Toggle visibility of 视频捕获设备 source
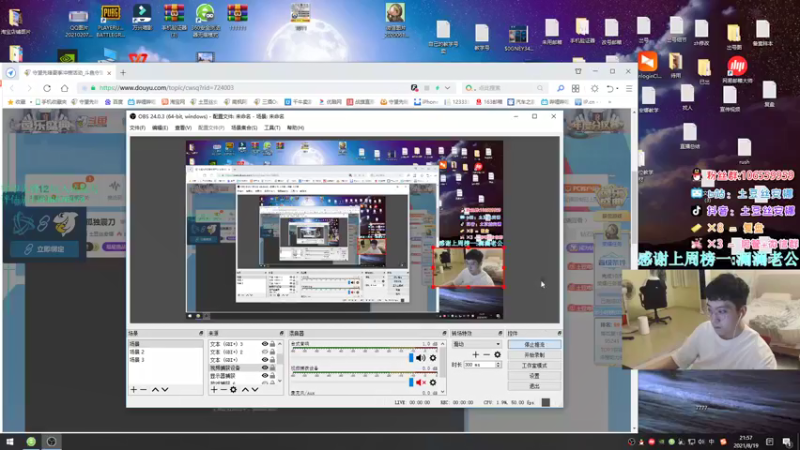The image size is (800, 450). tap(264, 368)
